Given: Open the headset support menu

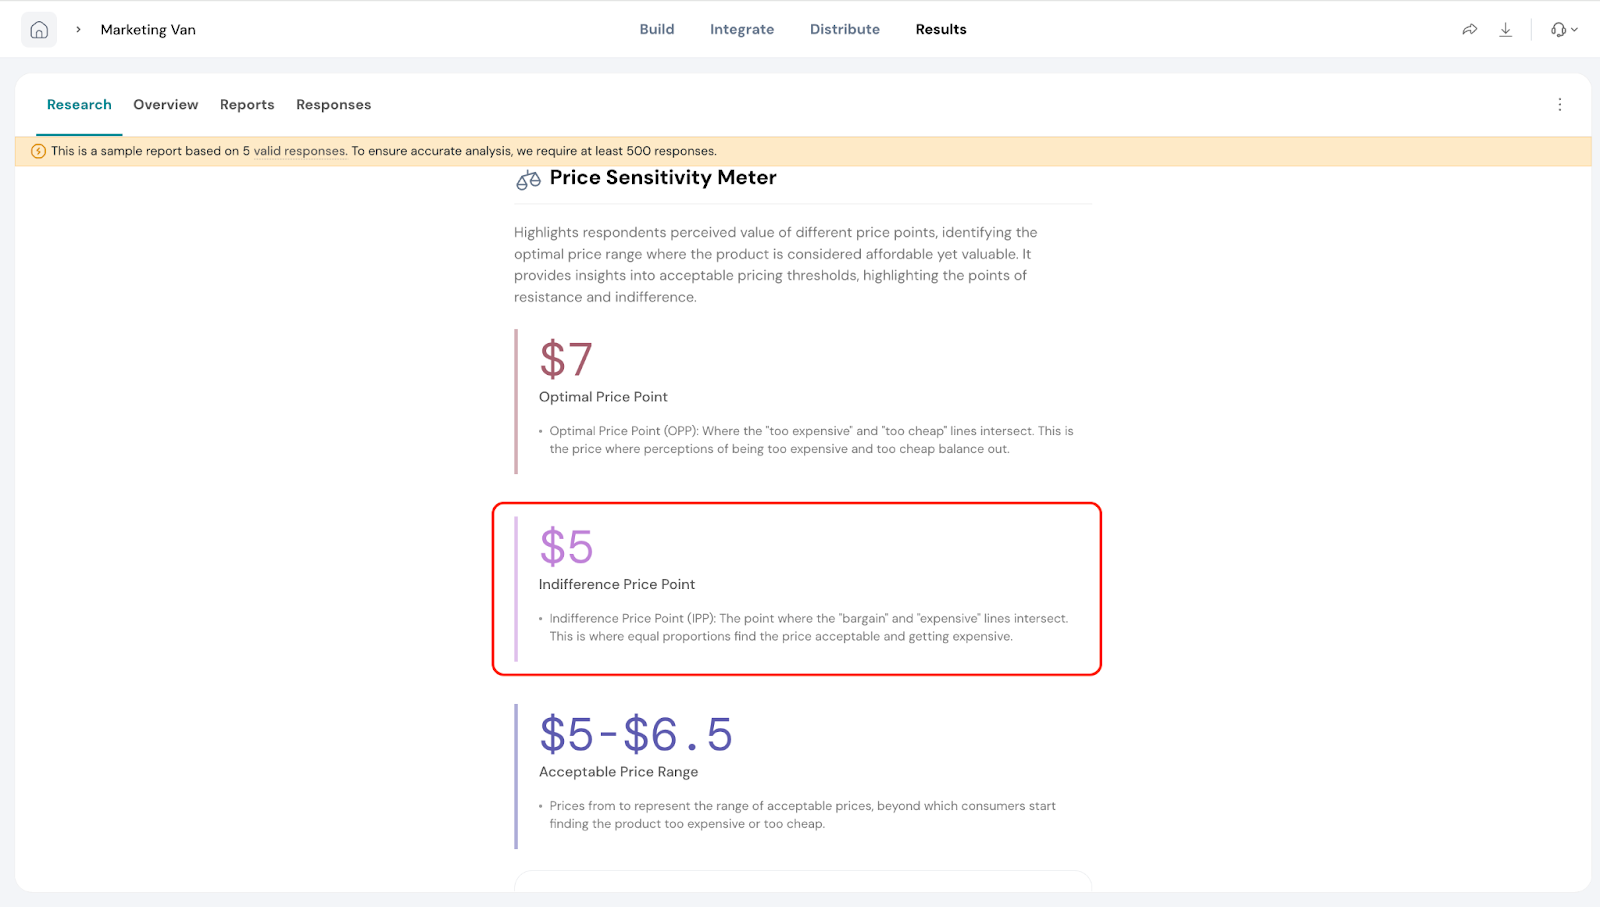Looking at the screenshot, I should coord(1563,30).
